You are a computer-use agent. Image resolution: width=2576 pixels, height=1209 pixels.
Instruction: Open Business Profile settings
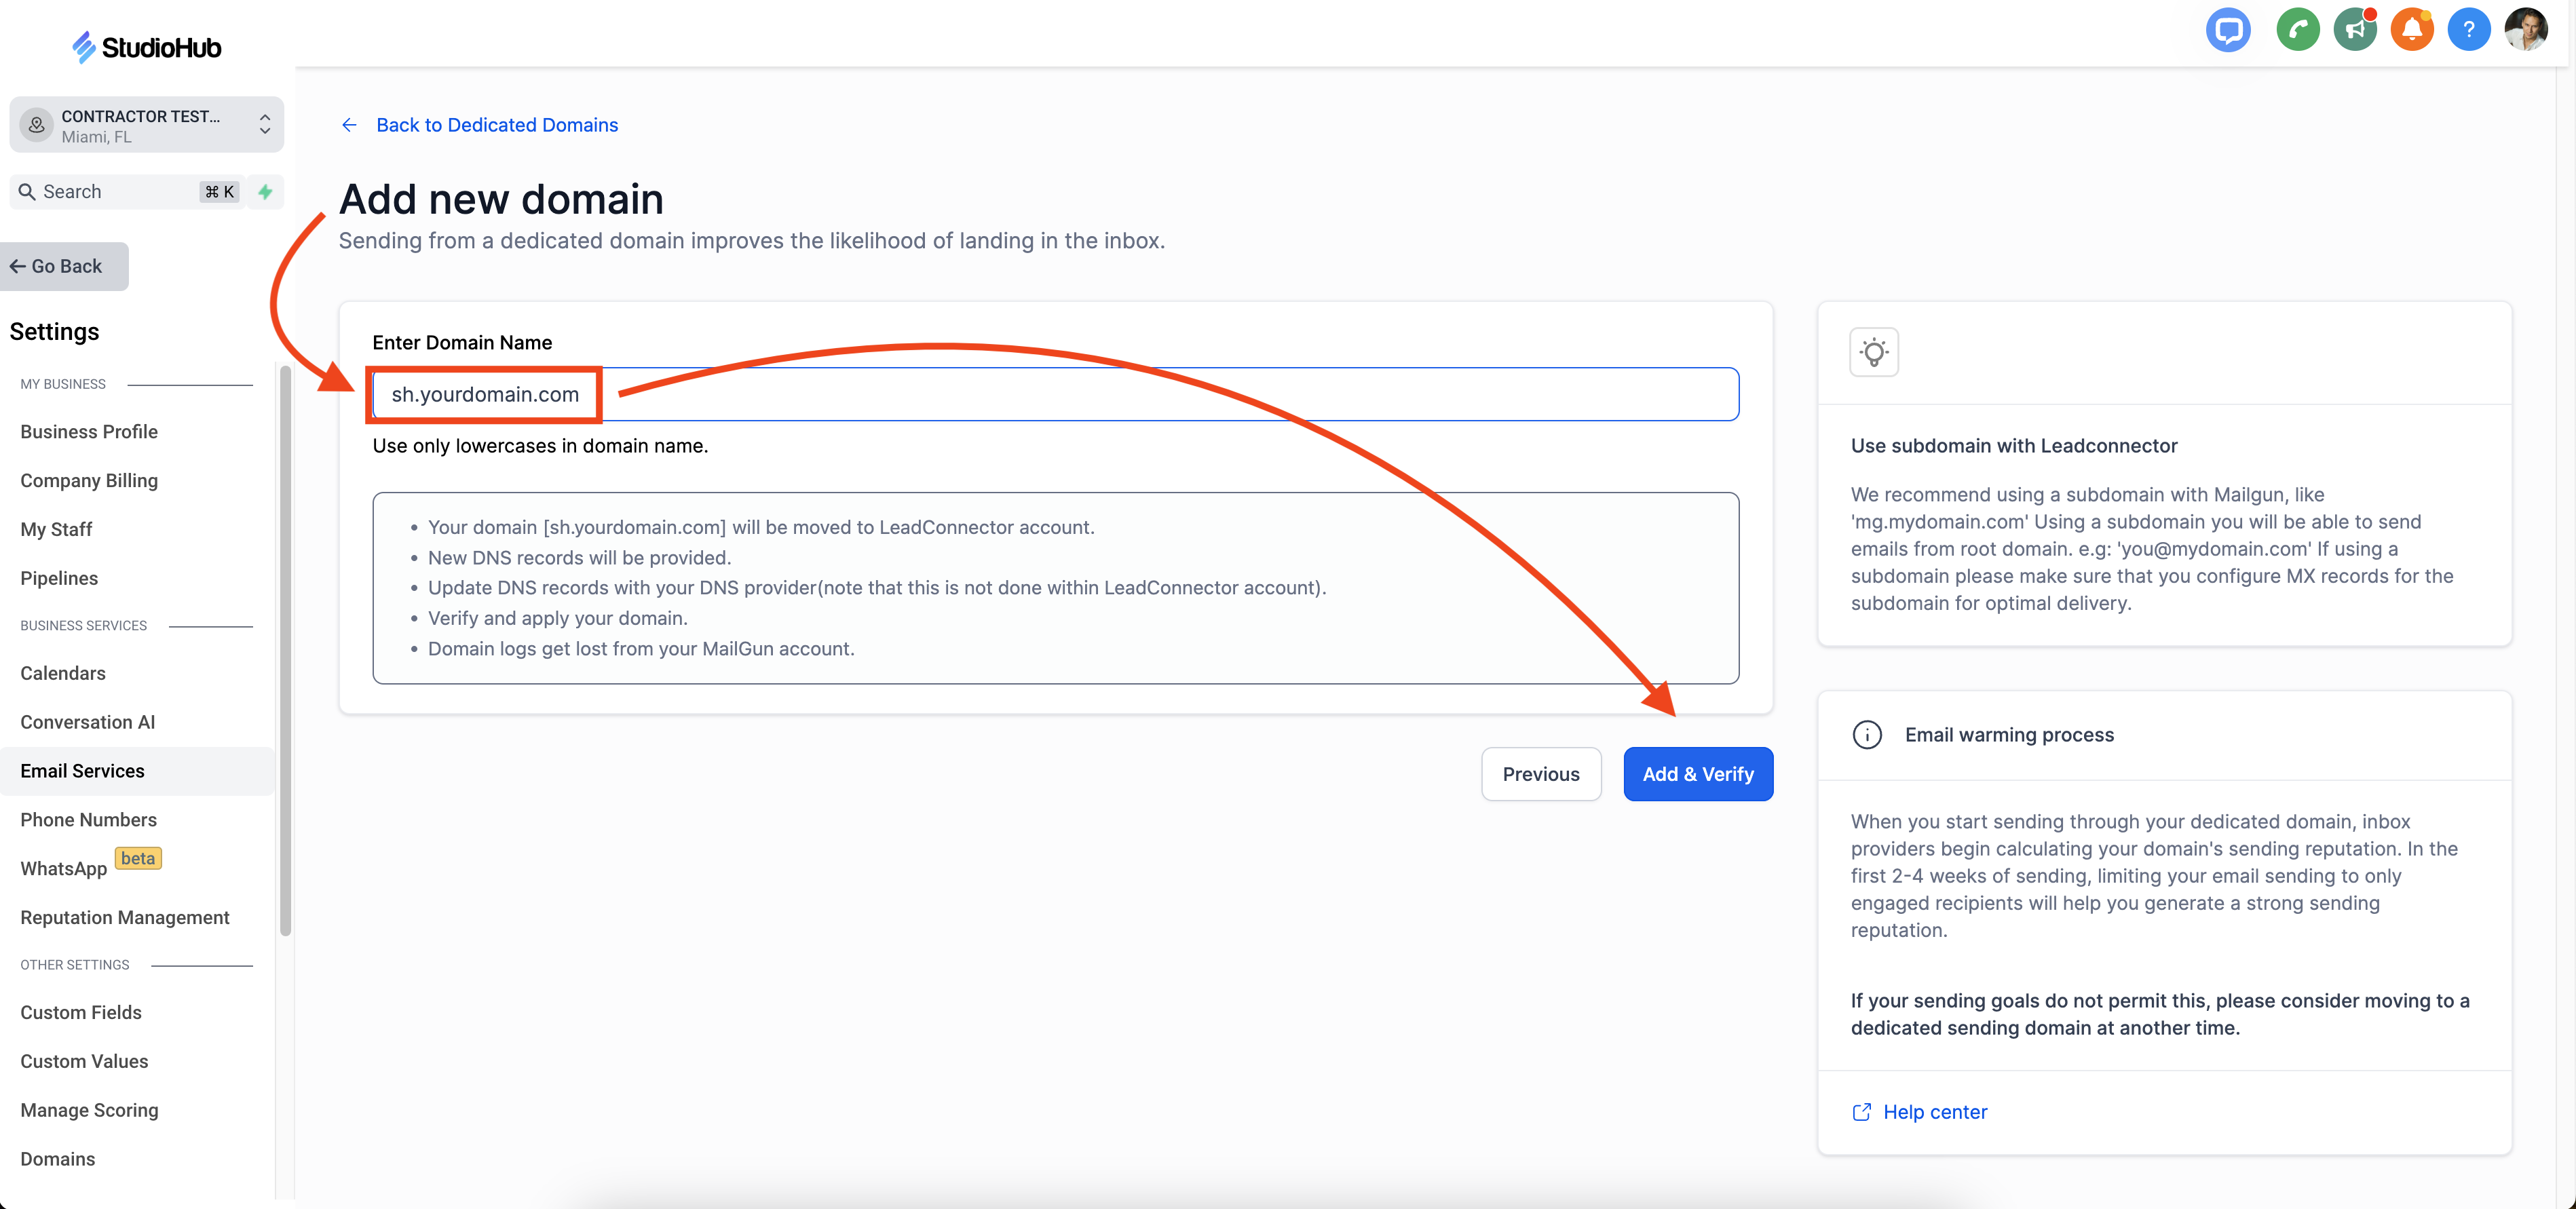tap(89, 432)
